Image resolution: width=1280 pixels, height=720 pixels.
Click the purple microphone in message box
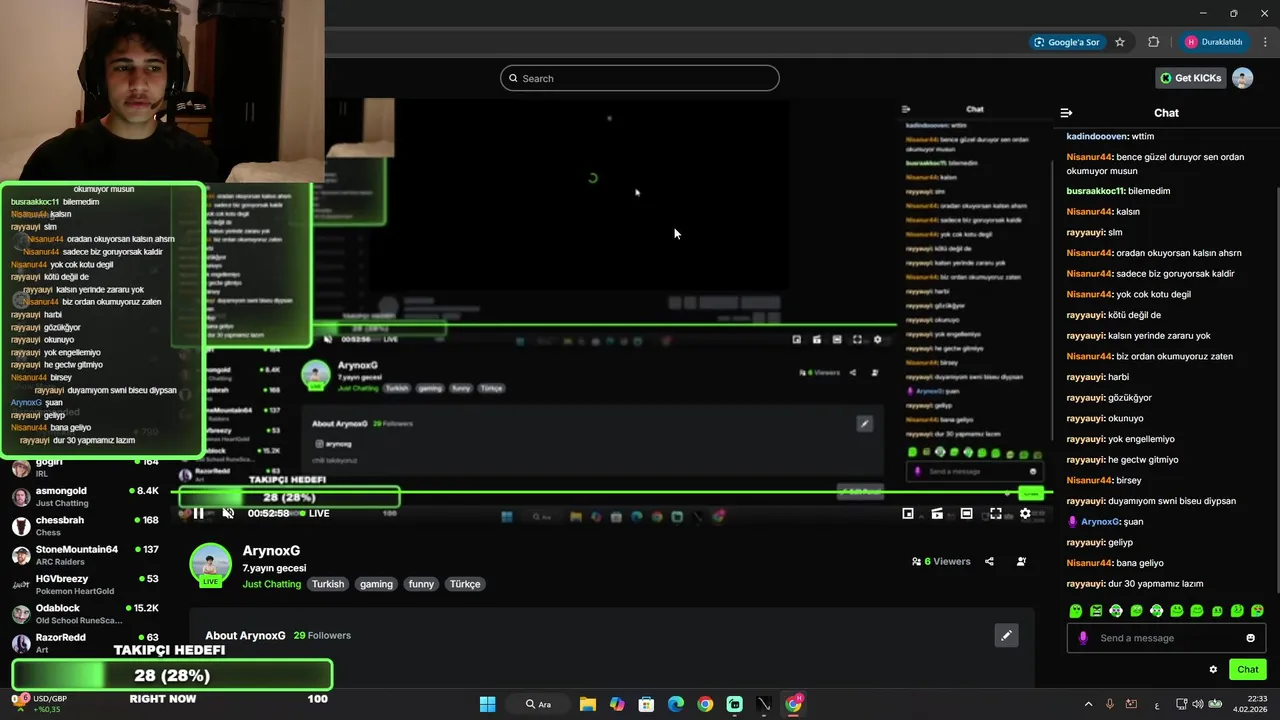click(1083, 638)
